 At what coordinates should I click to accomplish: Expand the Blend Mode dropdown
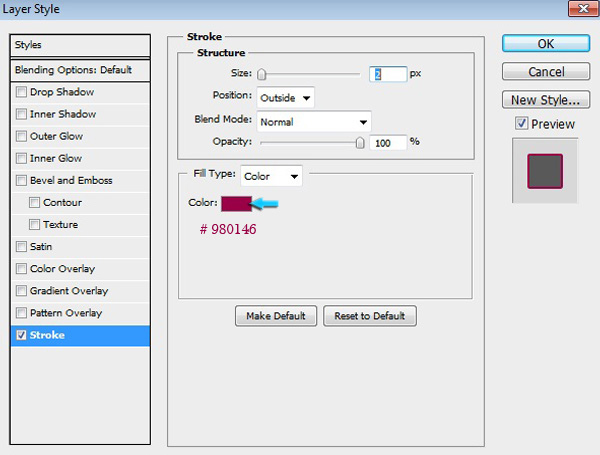[313, 121]
